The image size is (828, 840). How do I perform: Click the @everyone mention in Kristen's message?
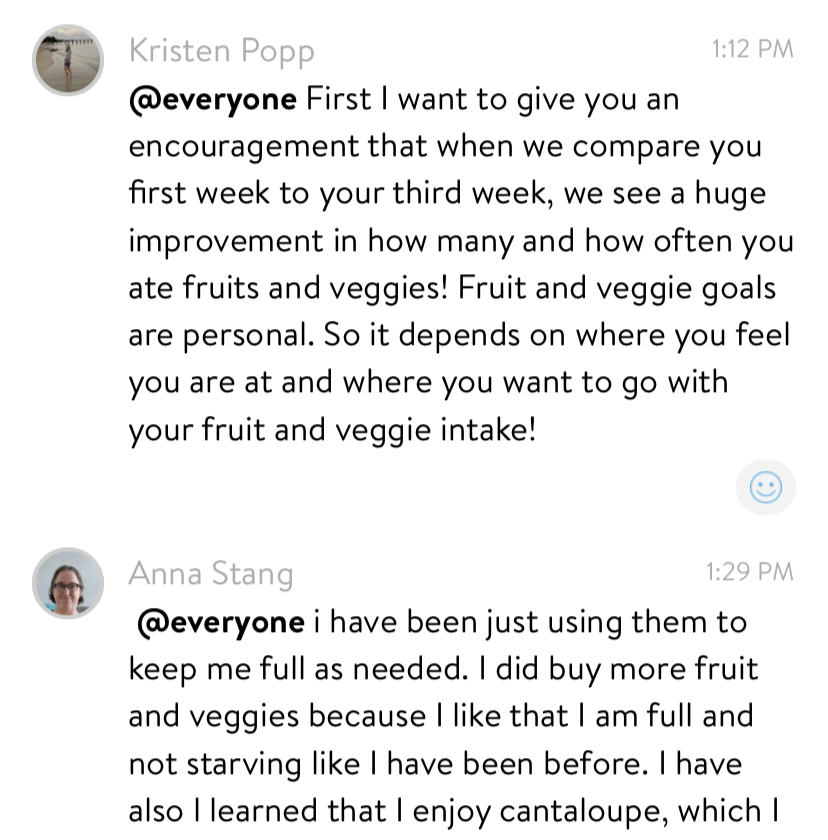[x=212, y=100]
